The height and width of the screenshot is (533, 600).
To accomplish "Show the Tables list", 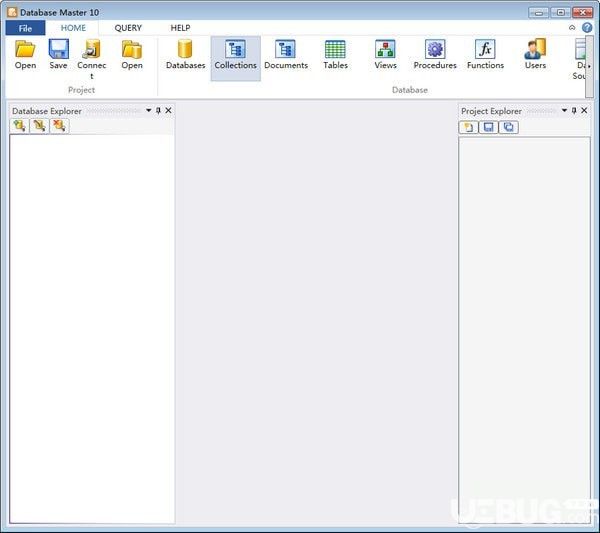I will tap(335, 55).
